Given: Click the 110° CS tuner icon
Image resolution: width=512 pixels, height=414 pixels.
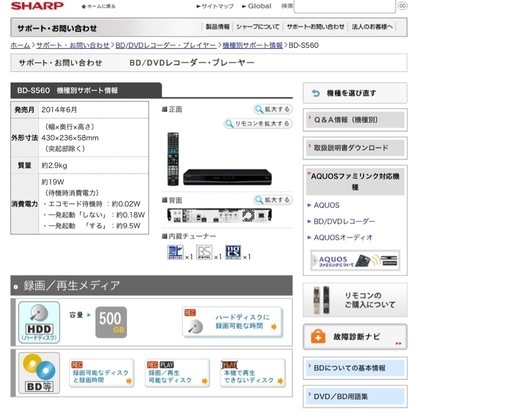Looking at the screenshot, I should [233, 252].
